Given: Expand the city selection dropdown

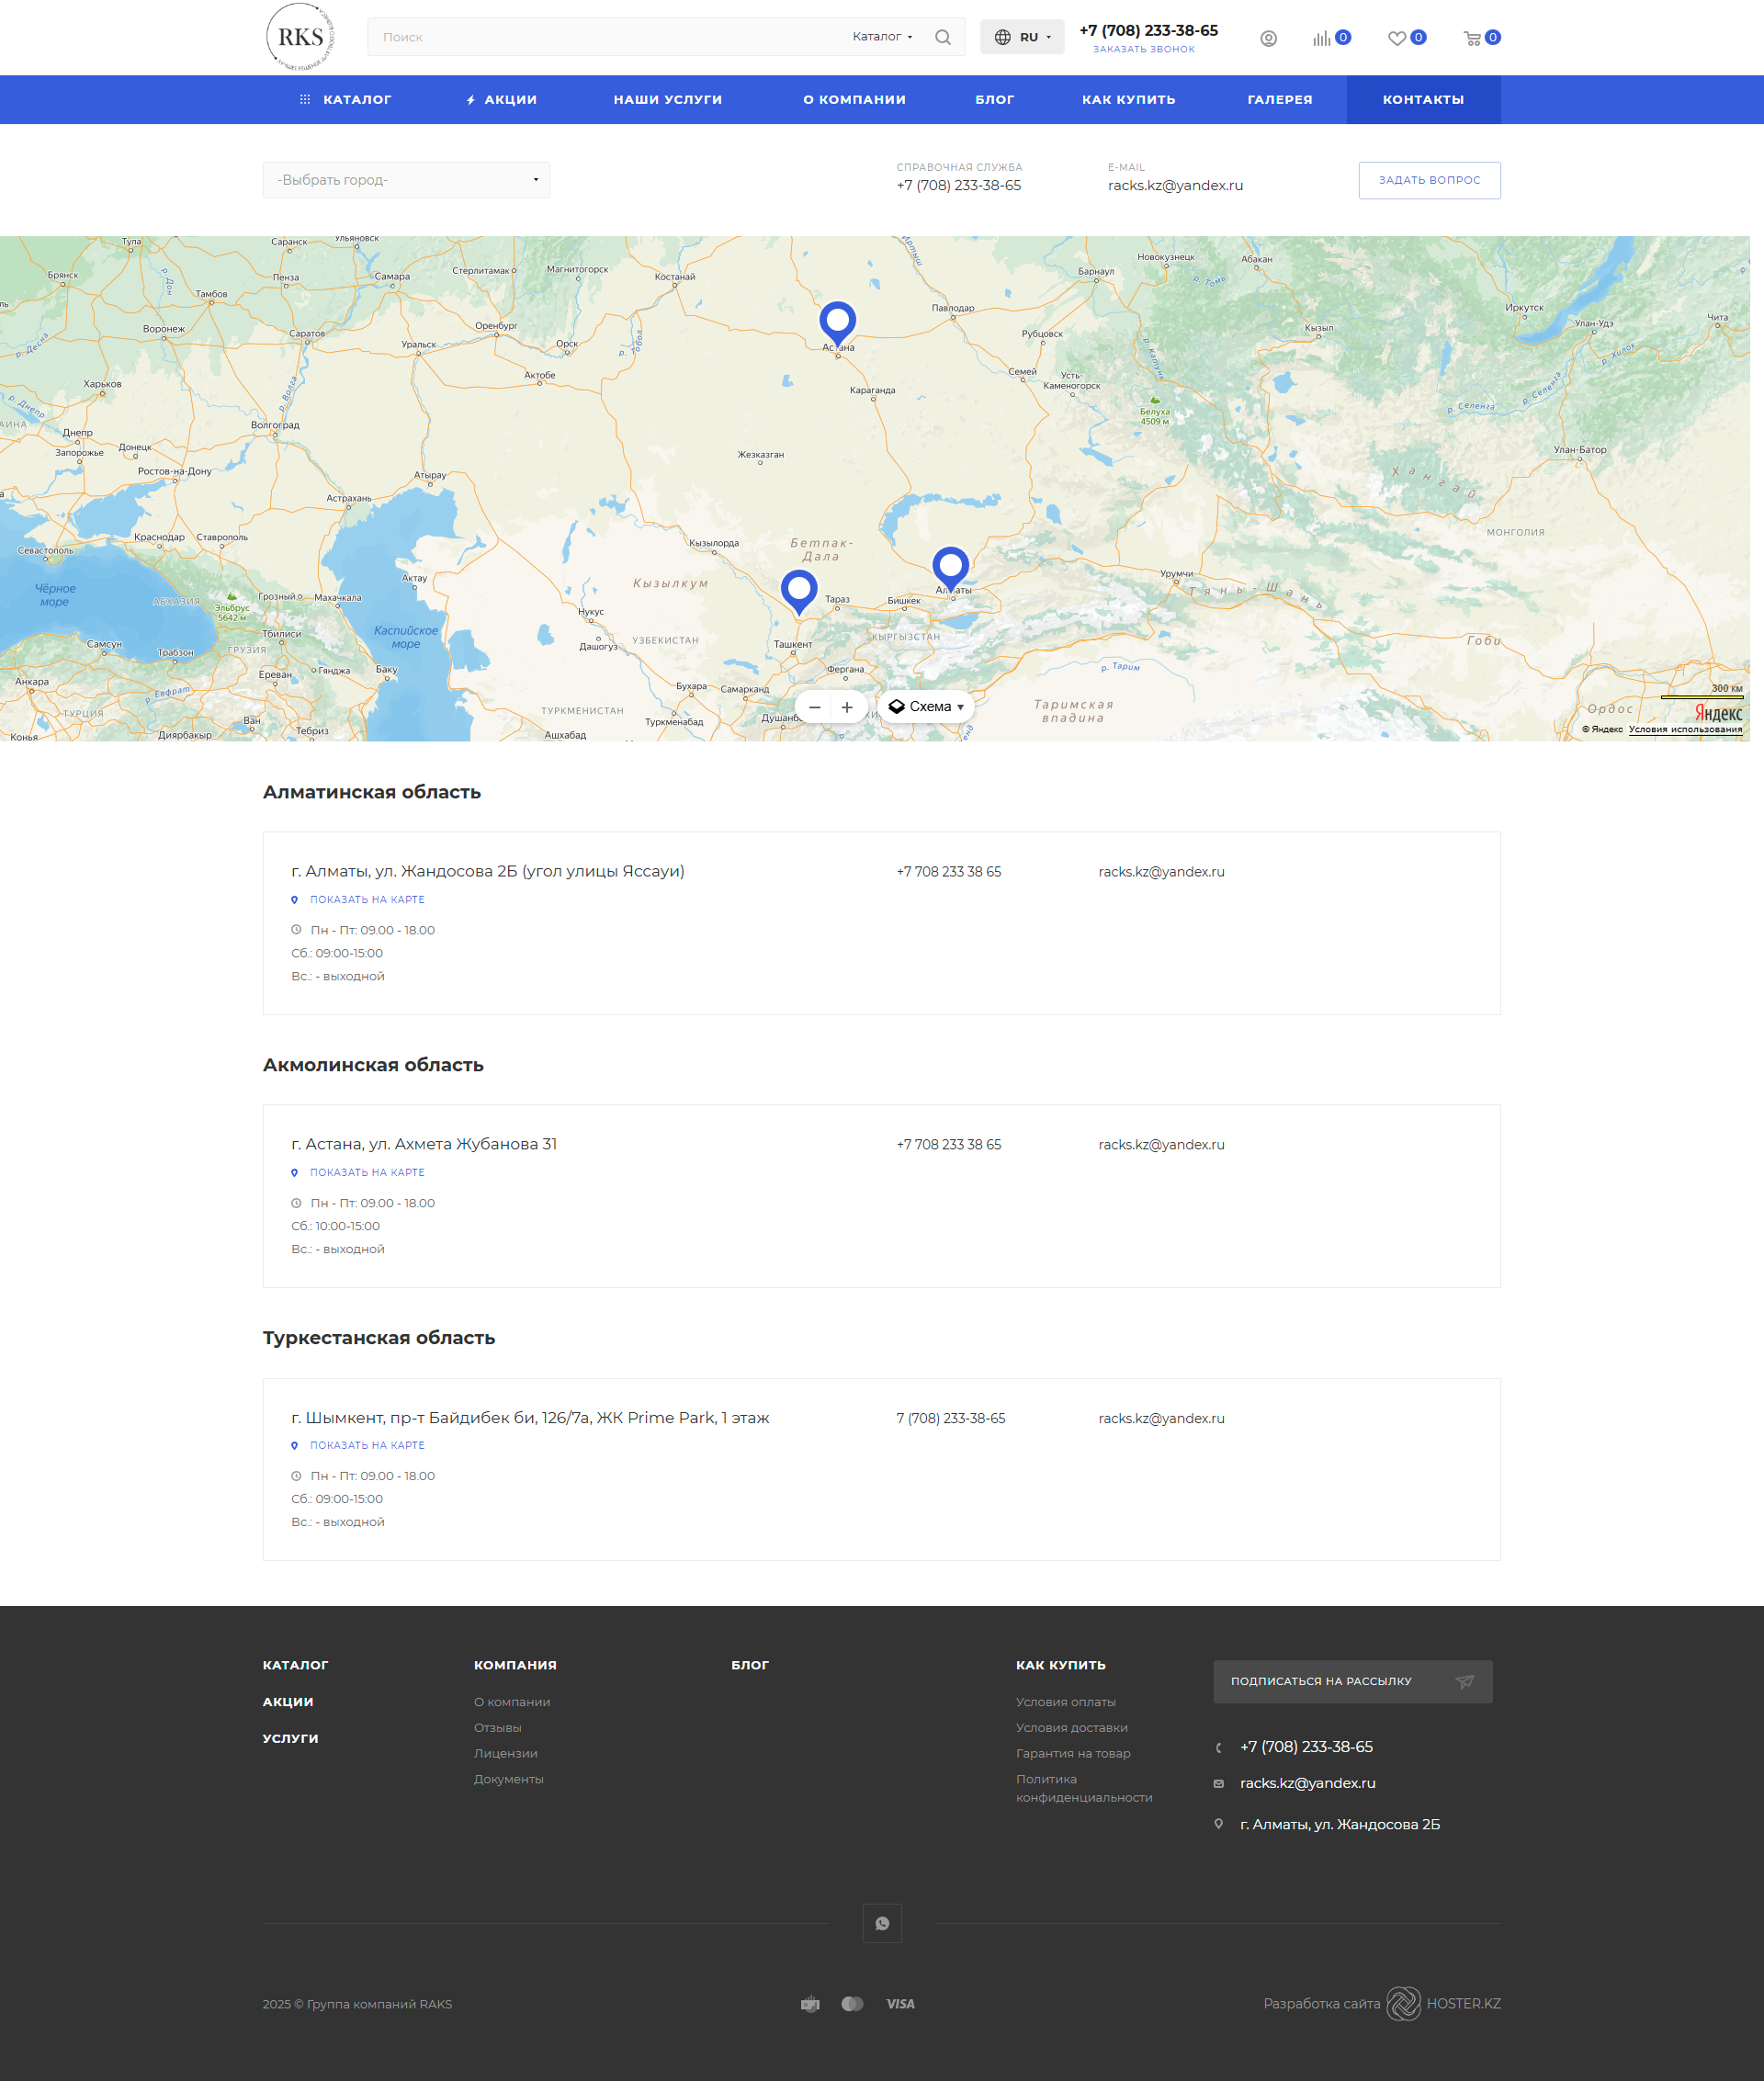Looking at the screenshot, I should [x=406, y=180].
